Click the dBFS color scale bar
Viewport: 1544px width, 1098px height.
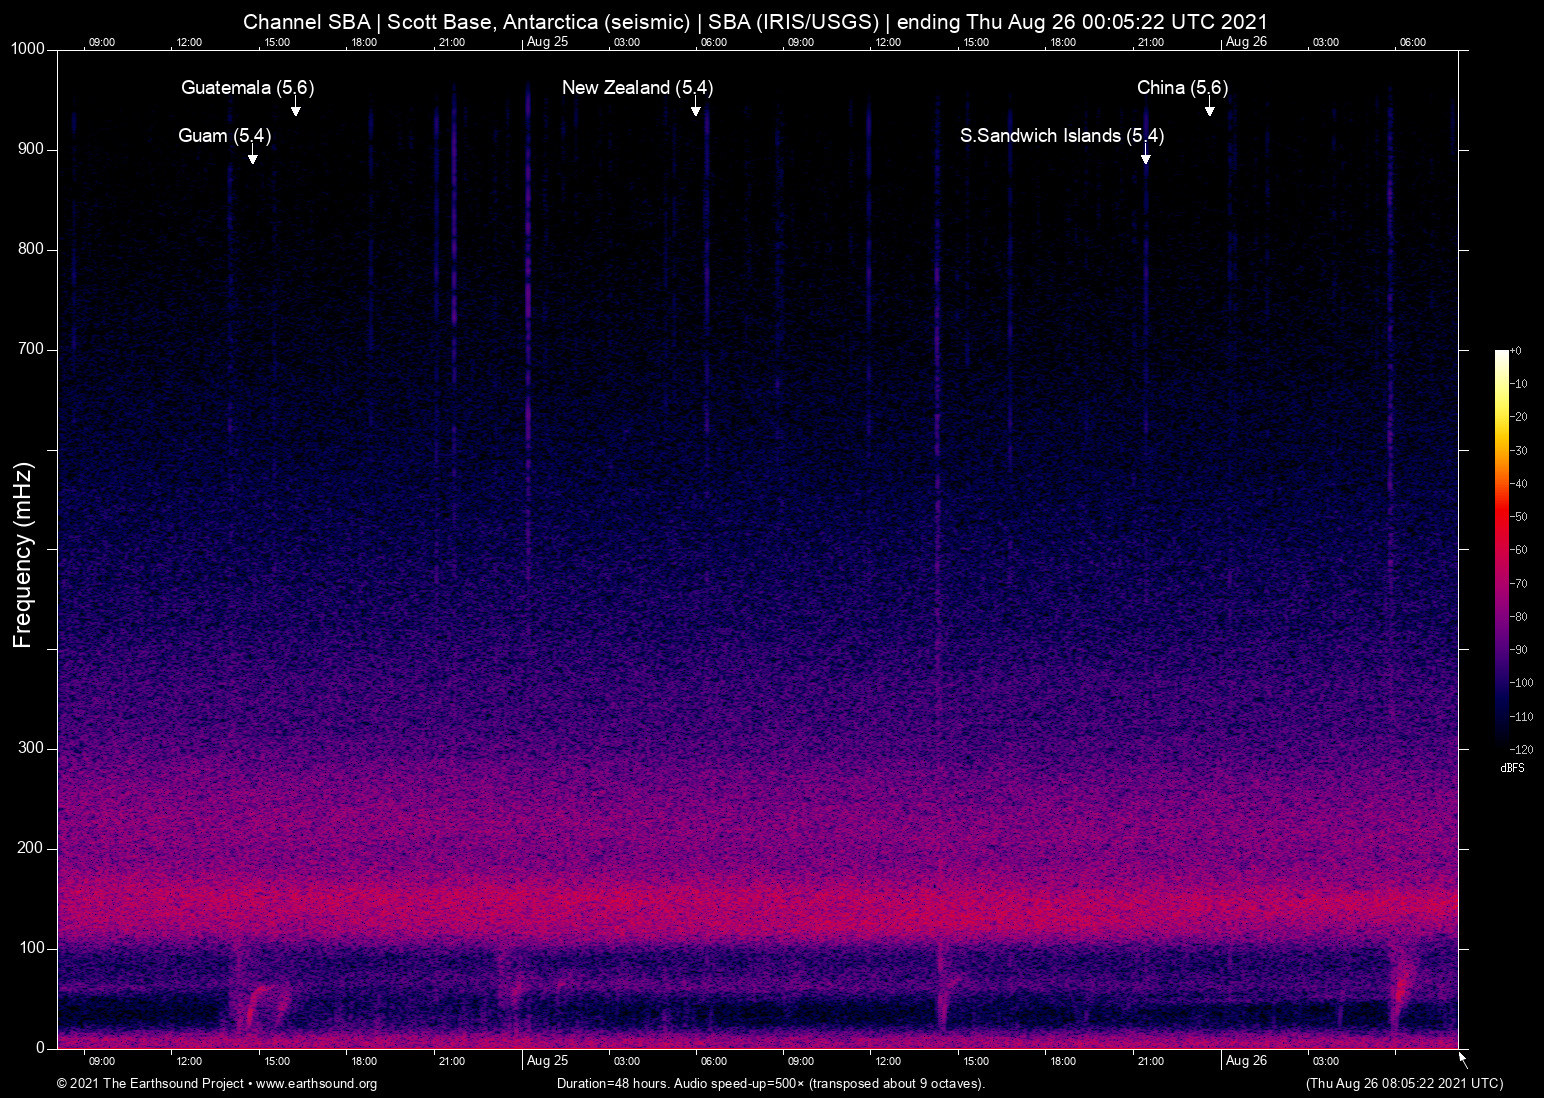point(1501,550)
